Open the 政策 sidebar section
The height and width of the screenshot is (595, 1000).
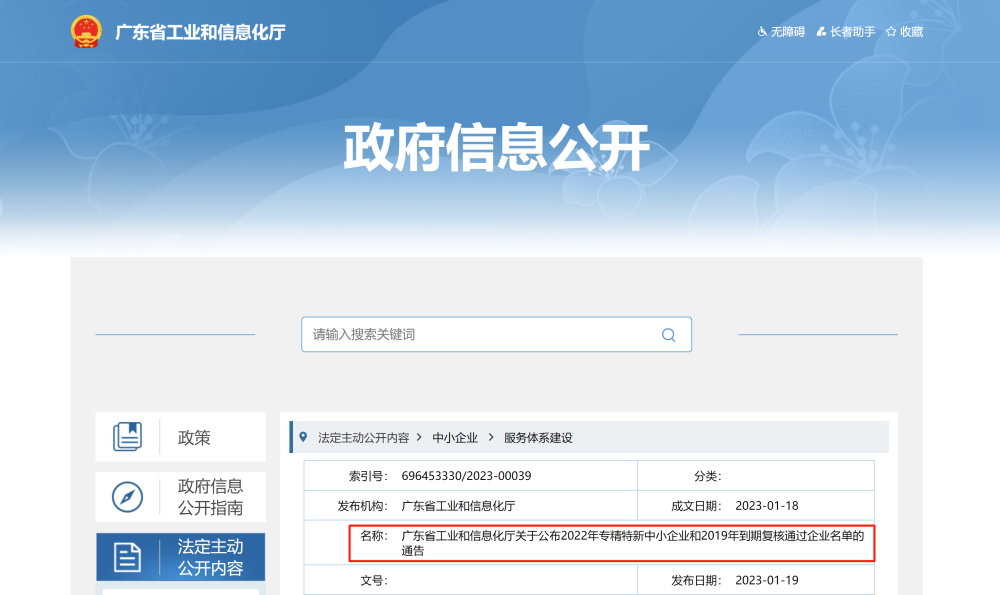[x=180, y=437]
